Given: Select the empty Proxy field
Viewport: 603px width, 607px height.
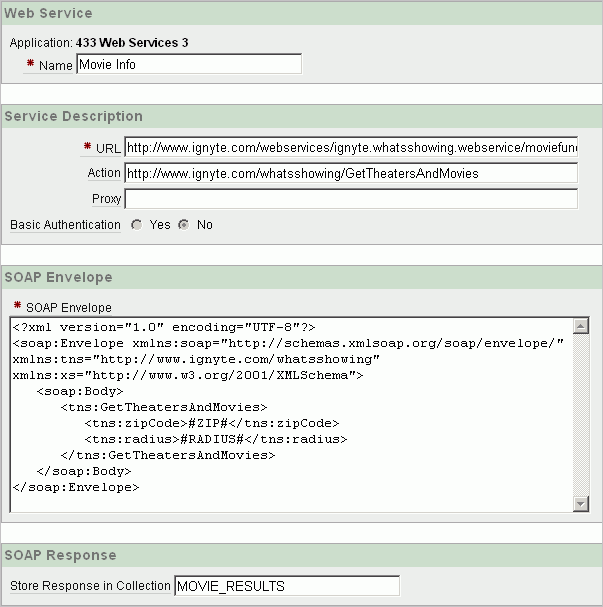Looking at the screenshot, I should tap(351, 199).
